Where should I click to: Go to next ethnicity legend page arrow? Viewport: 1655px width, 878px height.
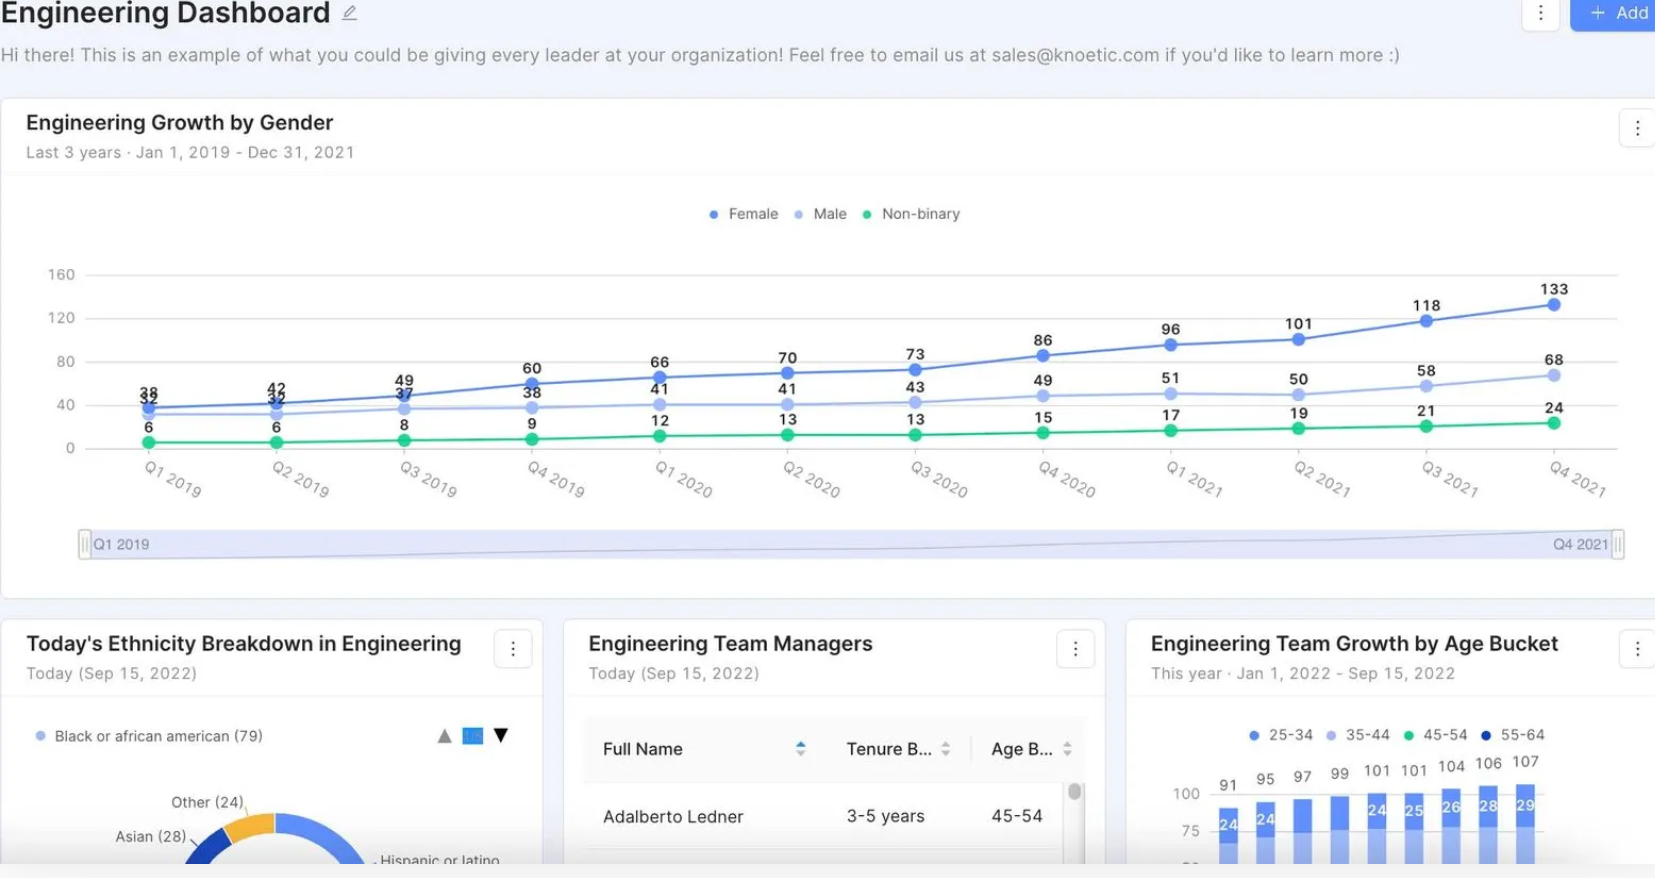click(501, 735)
